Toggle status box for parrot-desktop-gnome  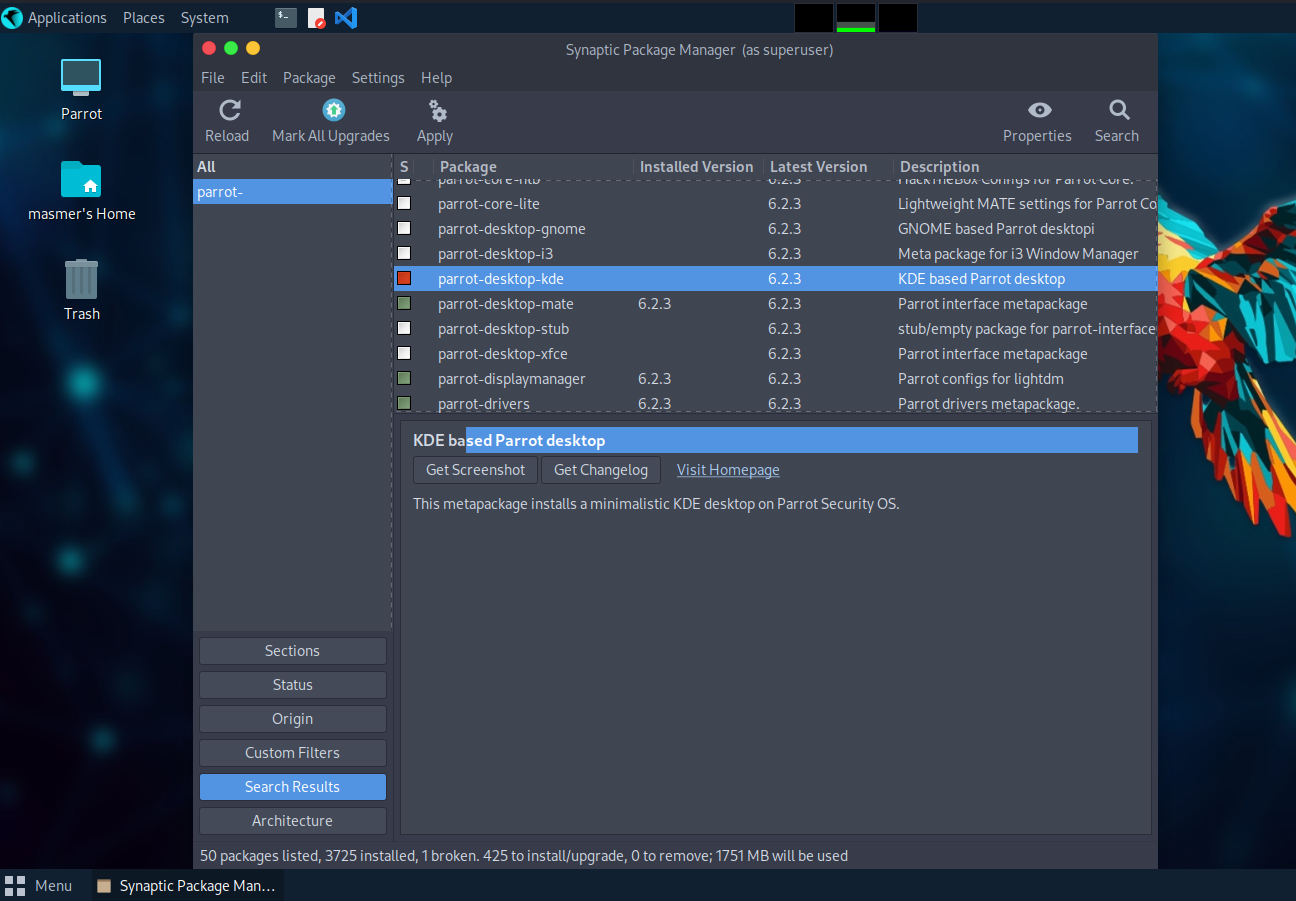[x=404, y=228]
